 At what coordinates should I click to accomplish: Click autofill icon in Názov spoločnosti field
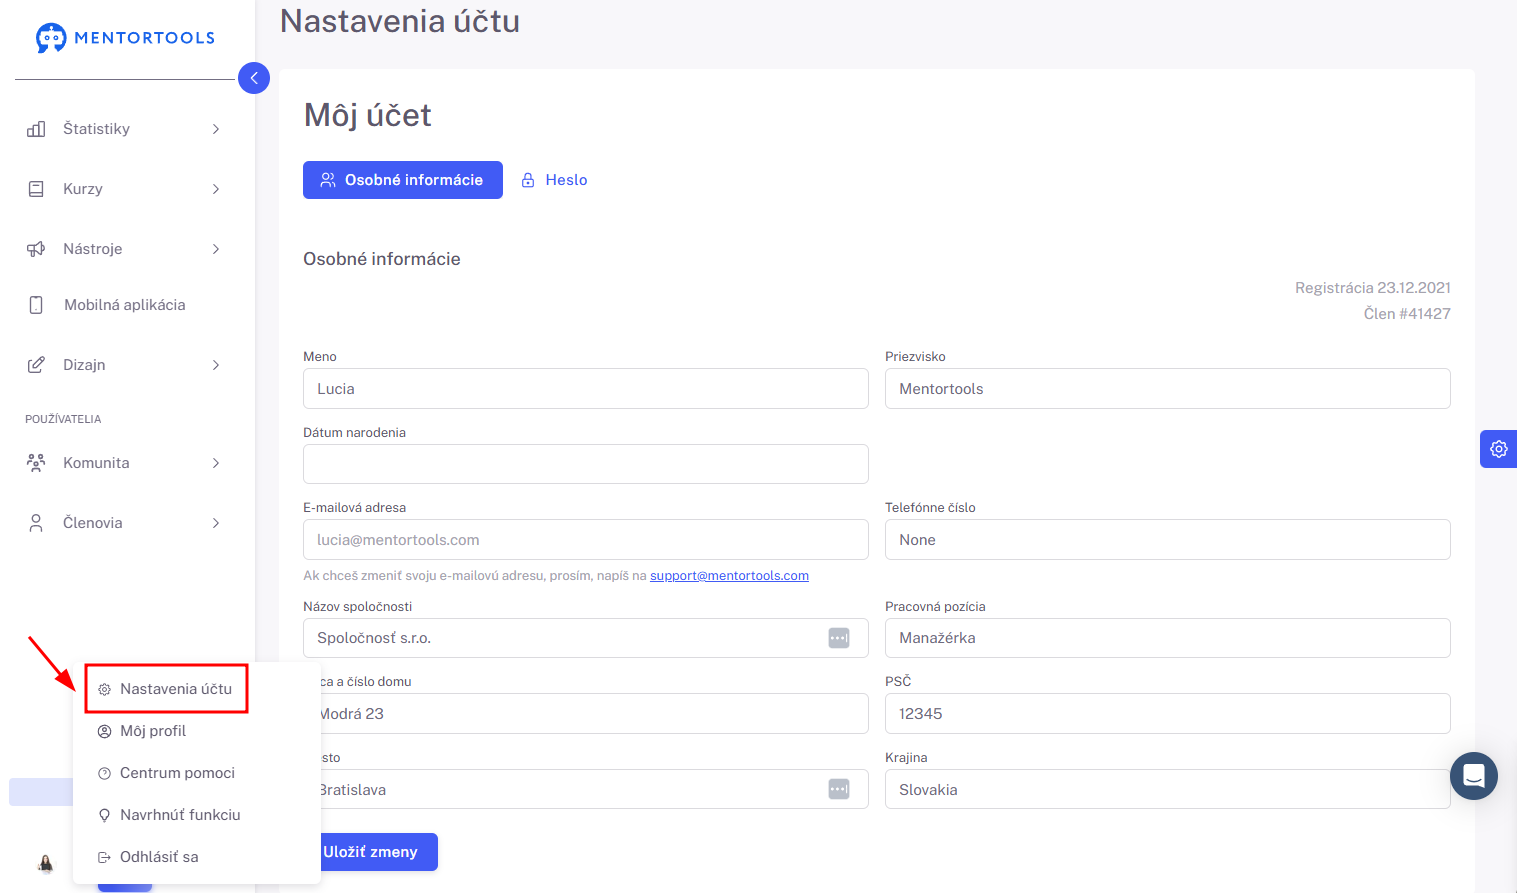tap(838, 638)
